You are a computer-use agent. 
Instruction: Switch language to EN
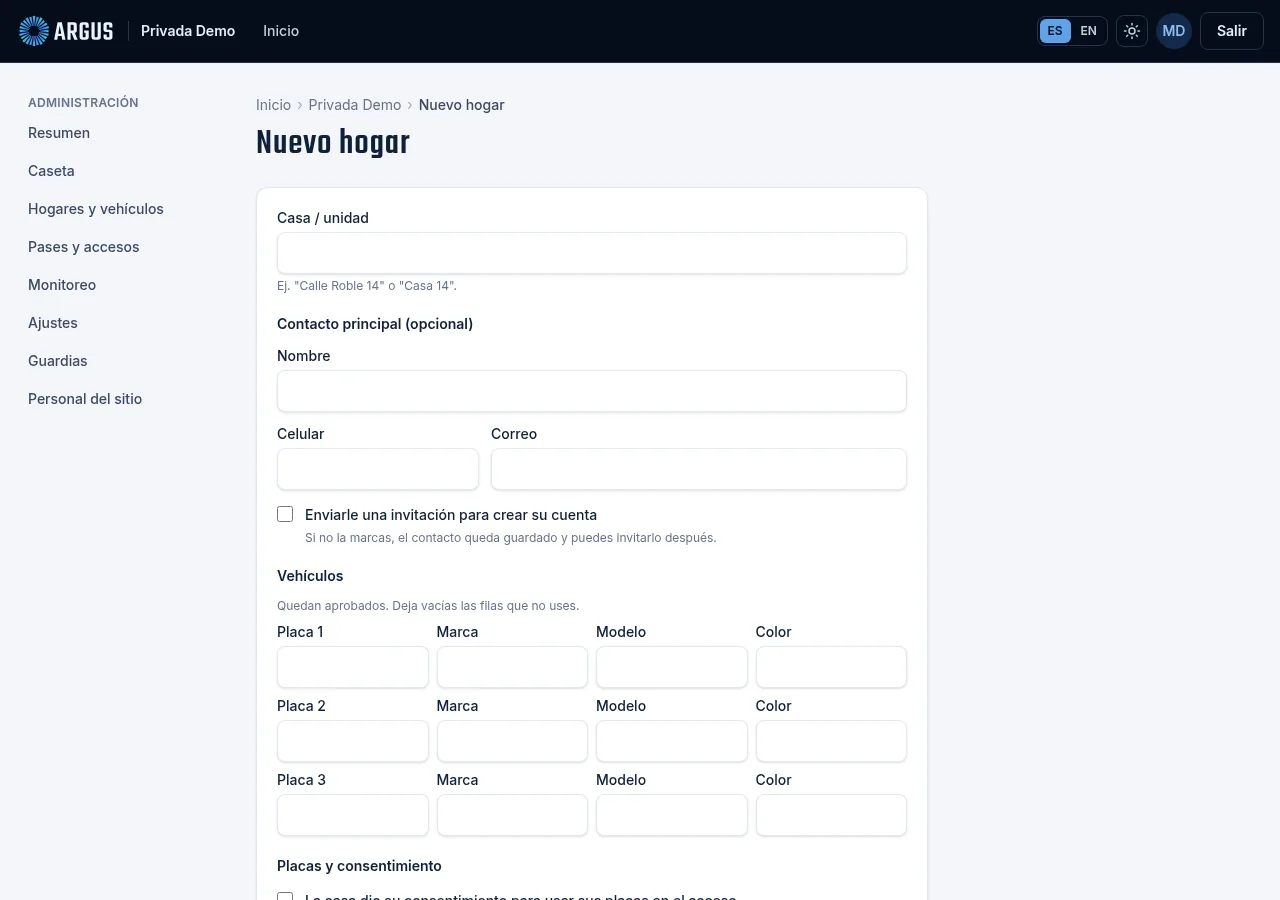click(x=1089, y=31)
